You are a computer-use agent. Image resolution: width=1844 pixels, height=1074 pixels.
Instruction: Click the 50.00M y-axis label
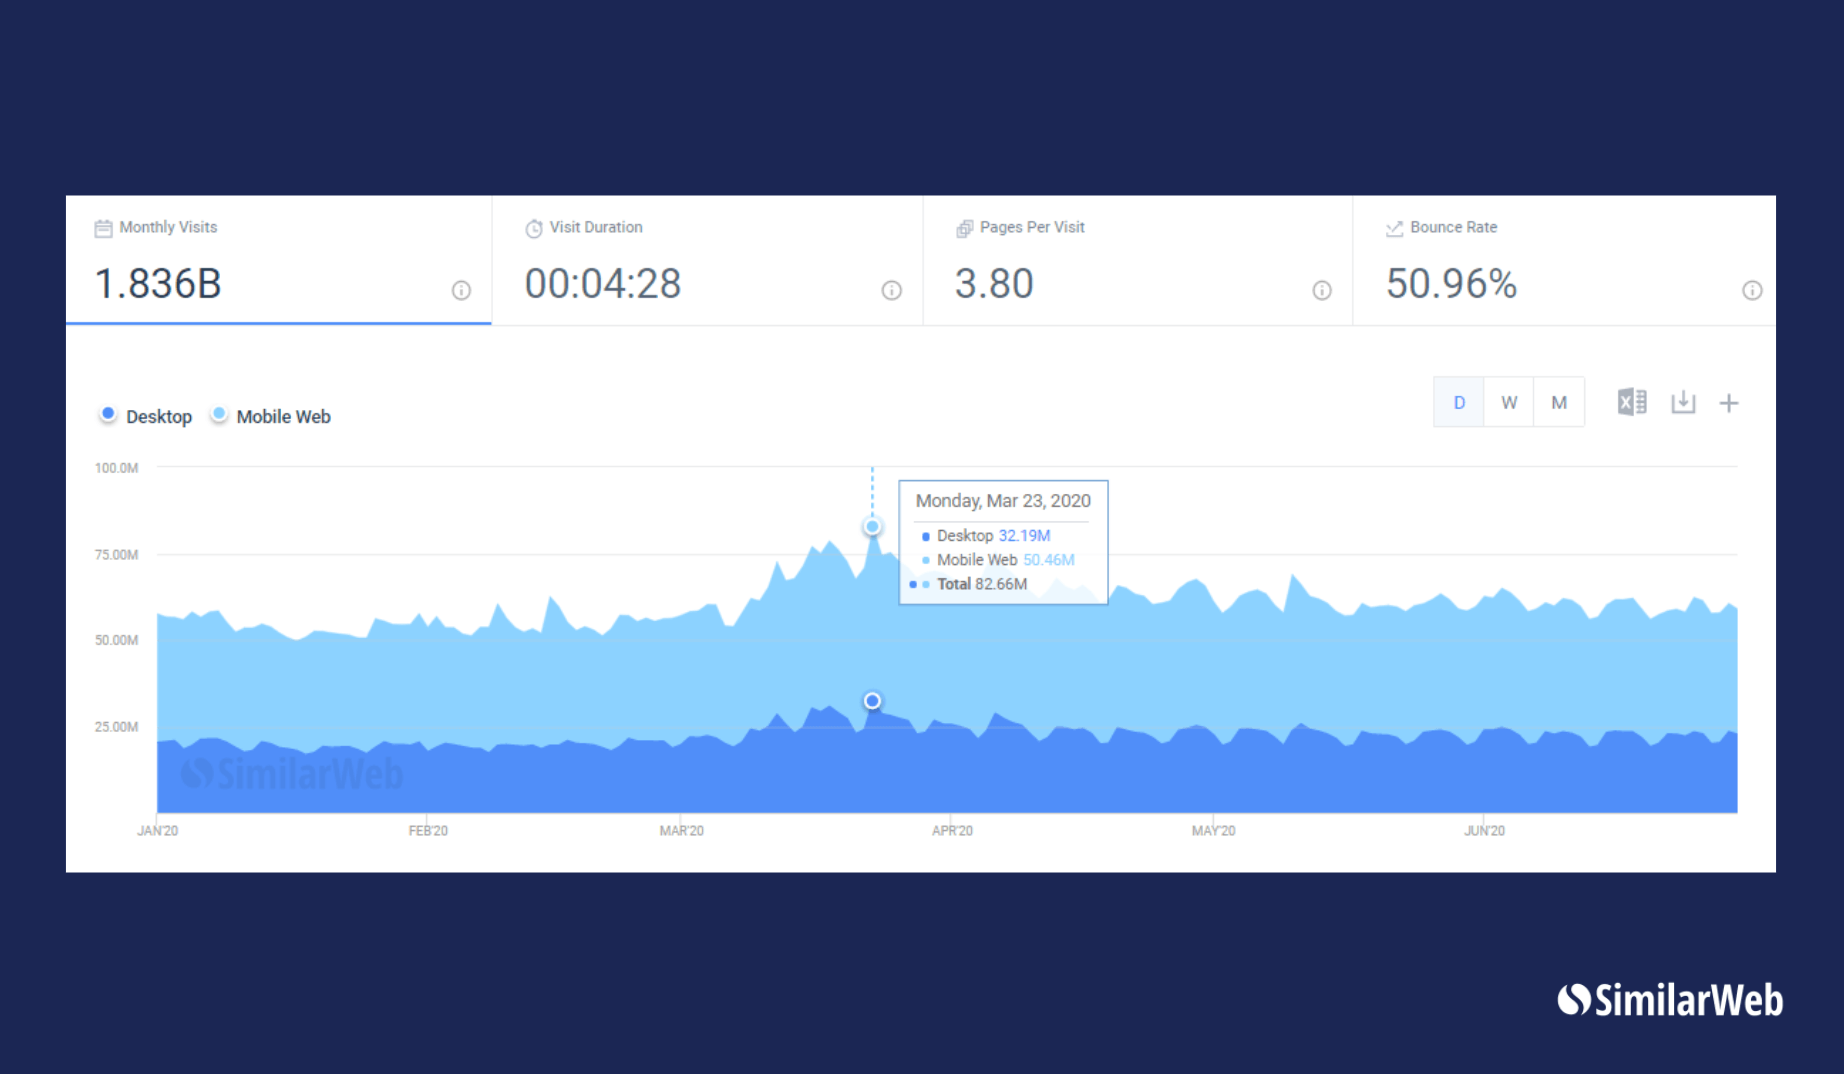[x=116, y=640]
